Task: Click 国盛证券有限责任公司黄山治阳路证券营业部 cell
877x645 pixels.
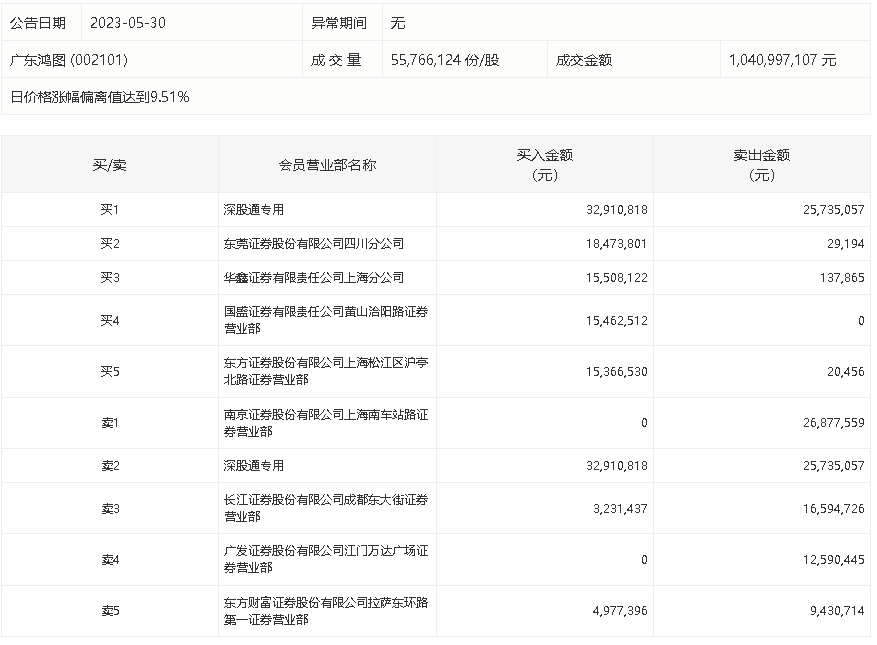Action: [326, 320]
